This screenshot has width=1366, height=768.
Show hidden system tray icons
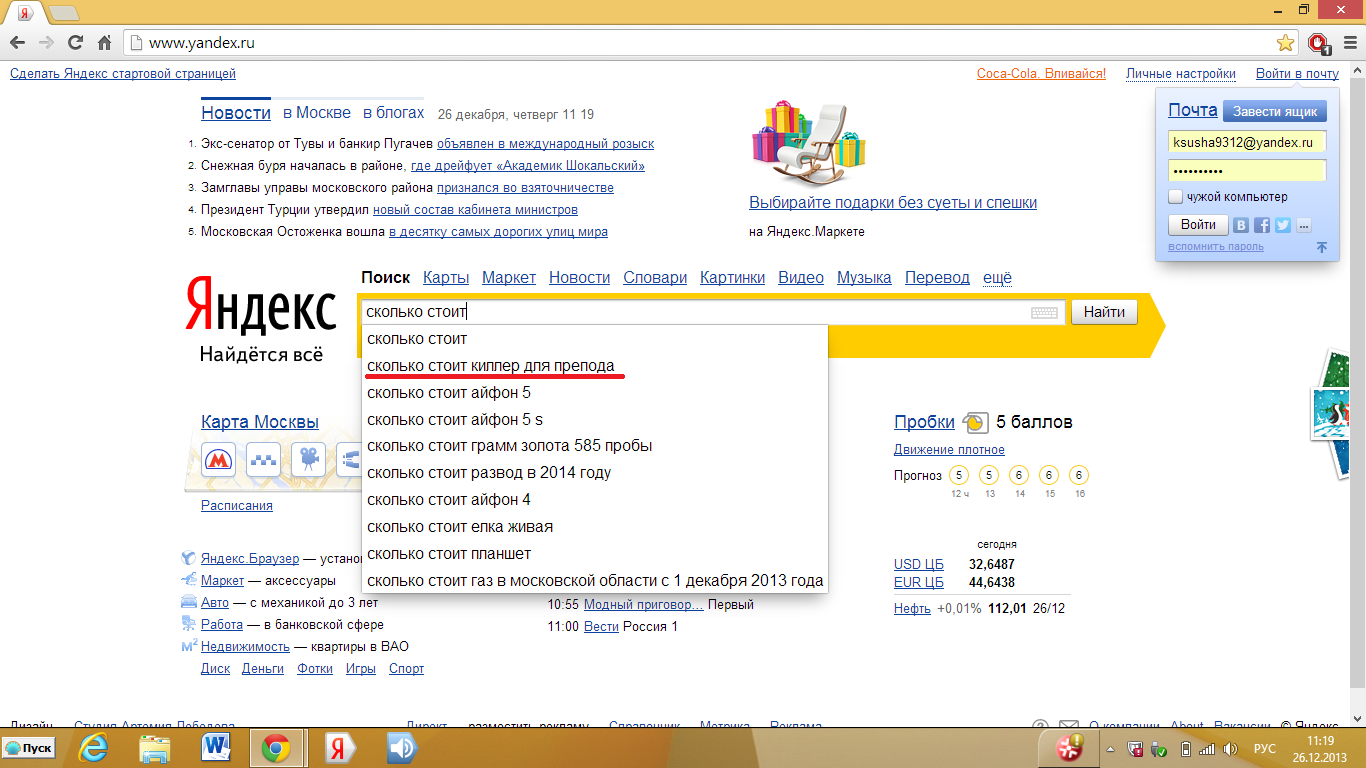tap(1110, 749)
